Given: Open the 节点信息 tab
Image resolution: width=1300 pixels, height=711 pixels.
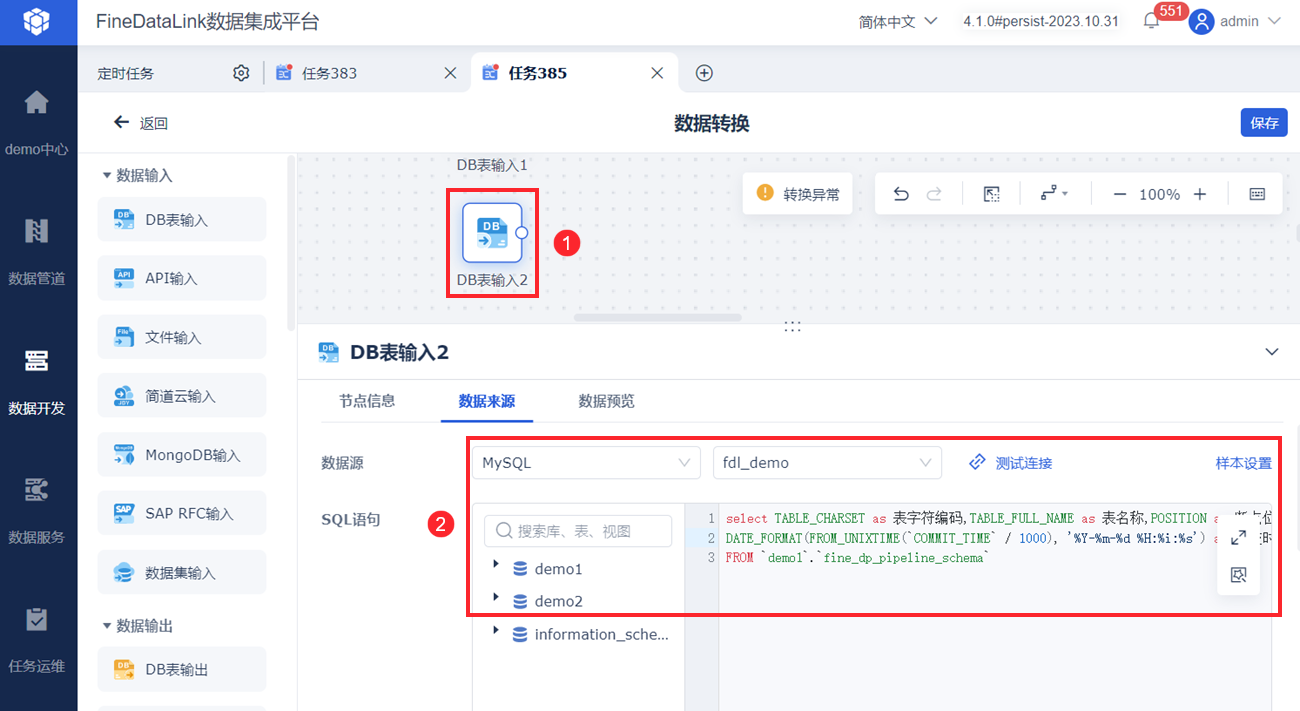Looking at the screenshot, I should point(367,401).
